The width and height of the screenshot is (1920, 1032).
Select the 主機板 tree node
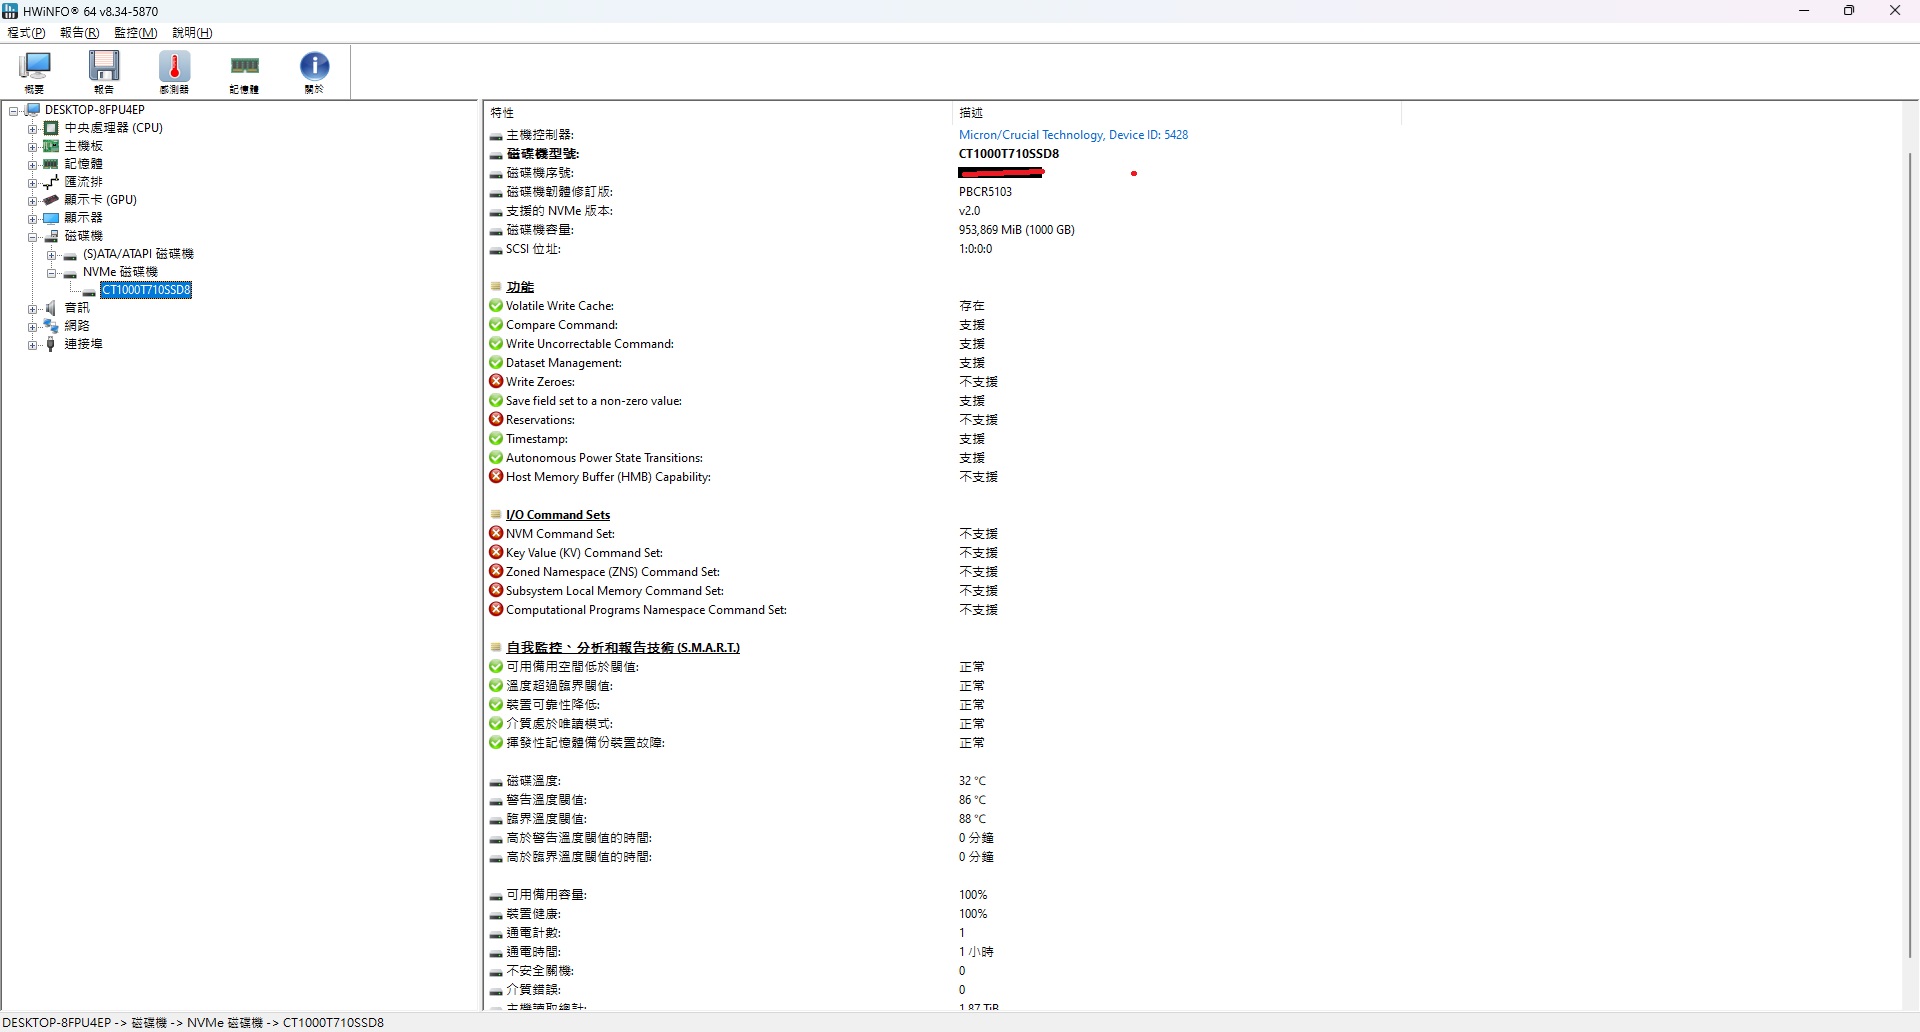tap(83, 146)
